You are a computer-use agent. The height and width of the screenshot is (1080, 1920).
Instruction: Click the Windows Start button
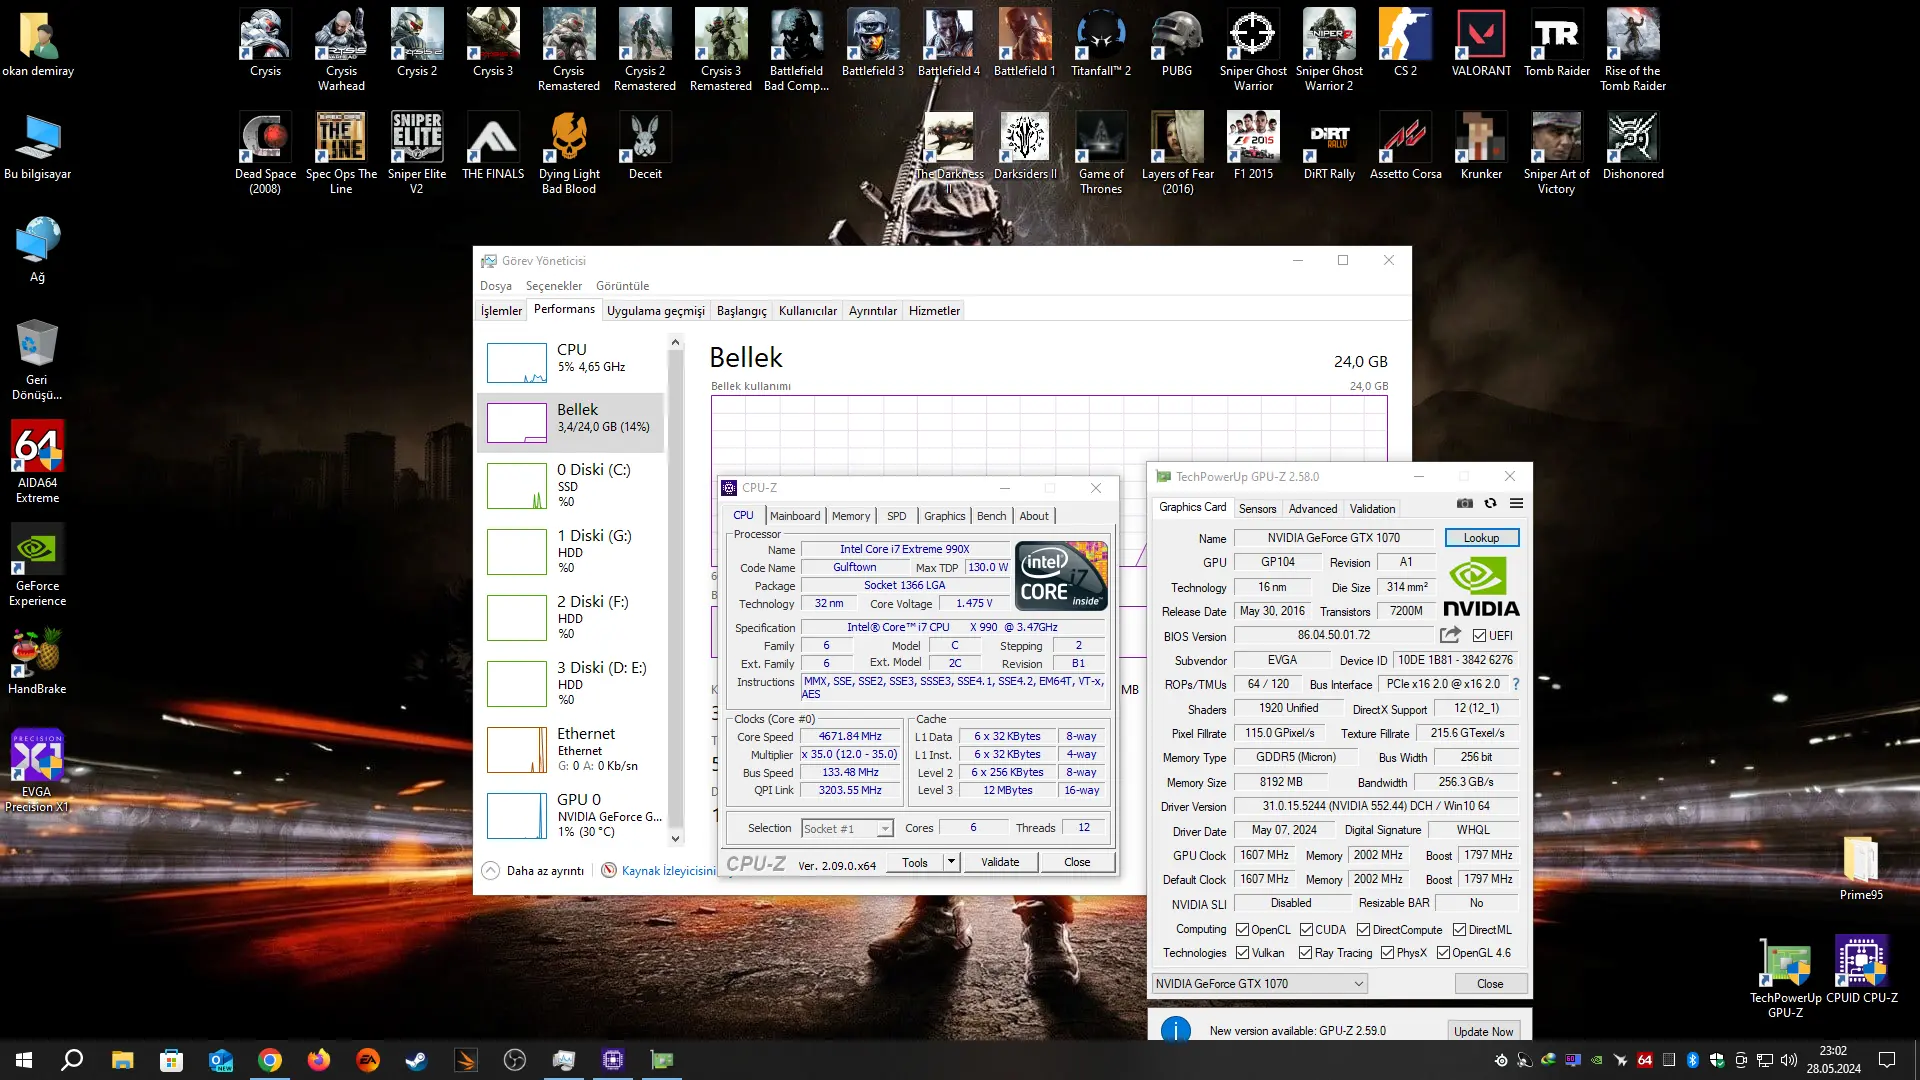pyautogui.click(x=24, y=1060)
